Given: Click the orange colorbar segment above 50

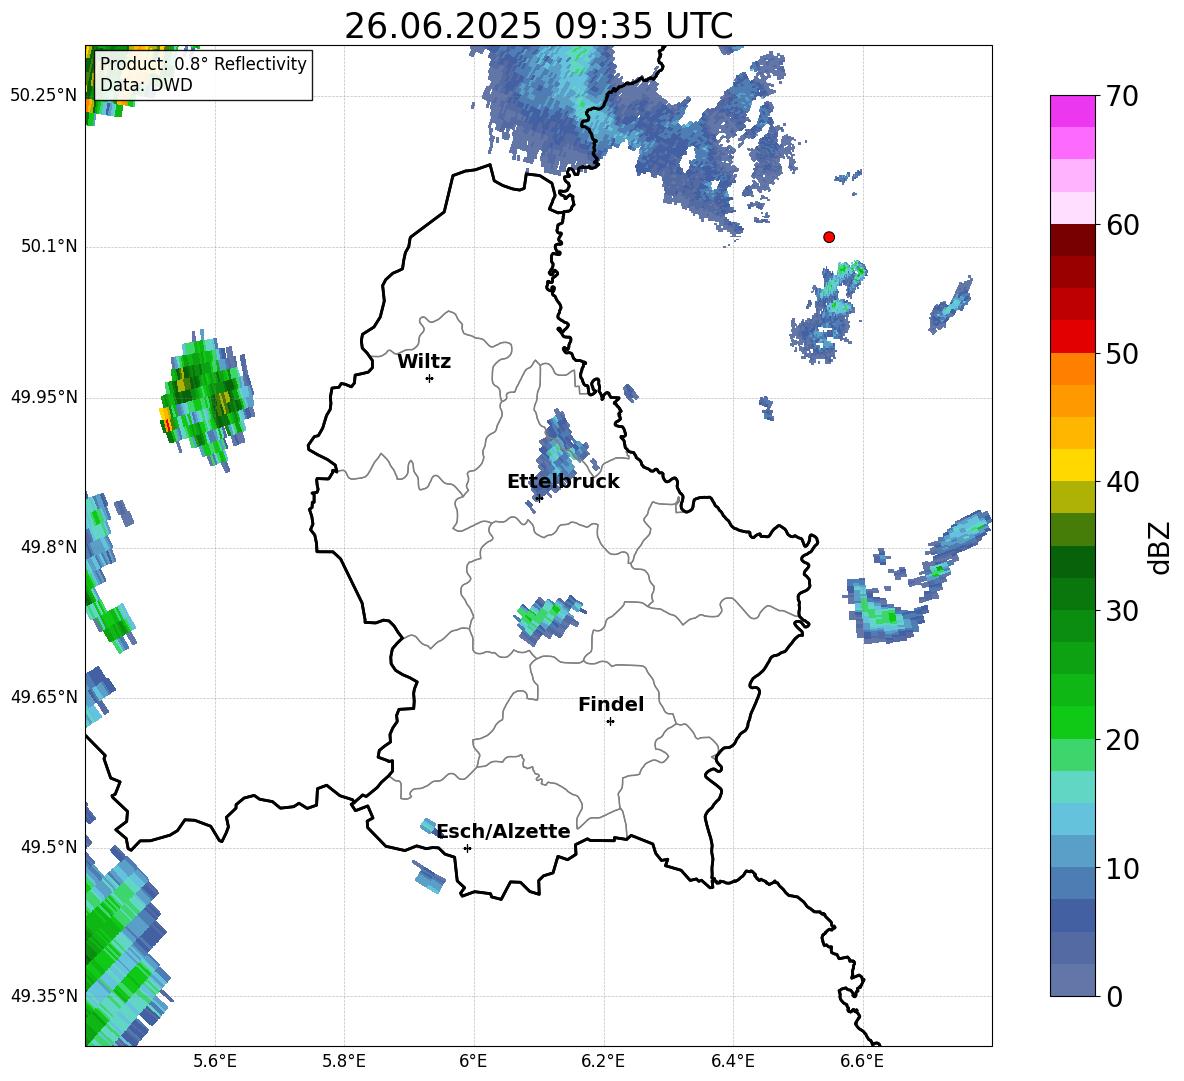Looking at the screenshot, I should (x=1073, y=369).
